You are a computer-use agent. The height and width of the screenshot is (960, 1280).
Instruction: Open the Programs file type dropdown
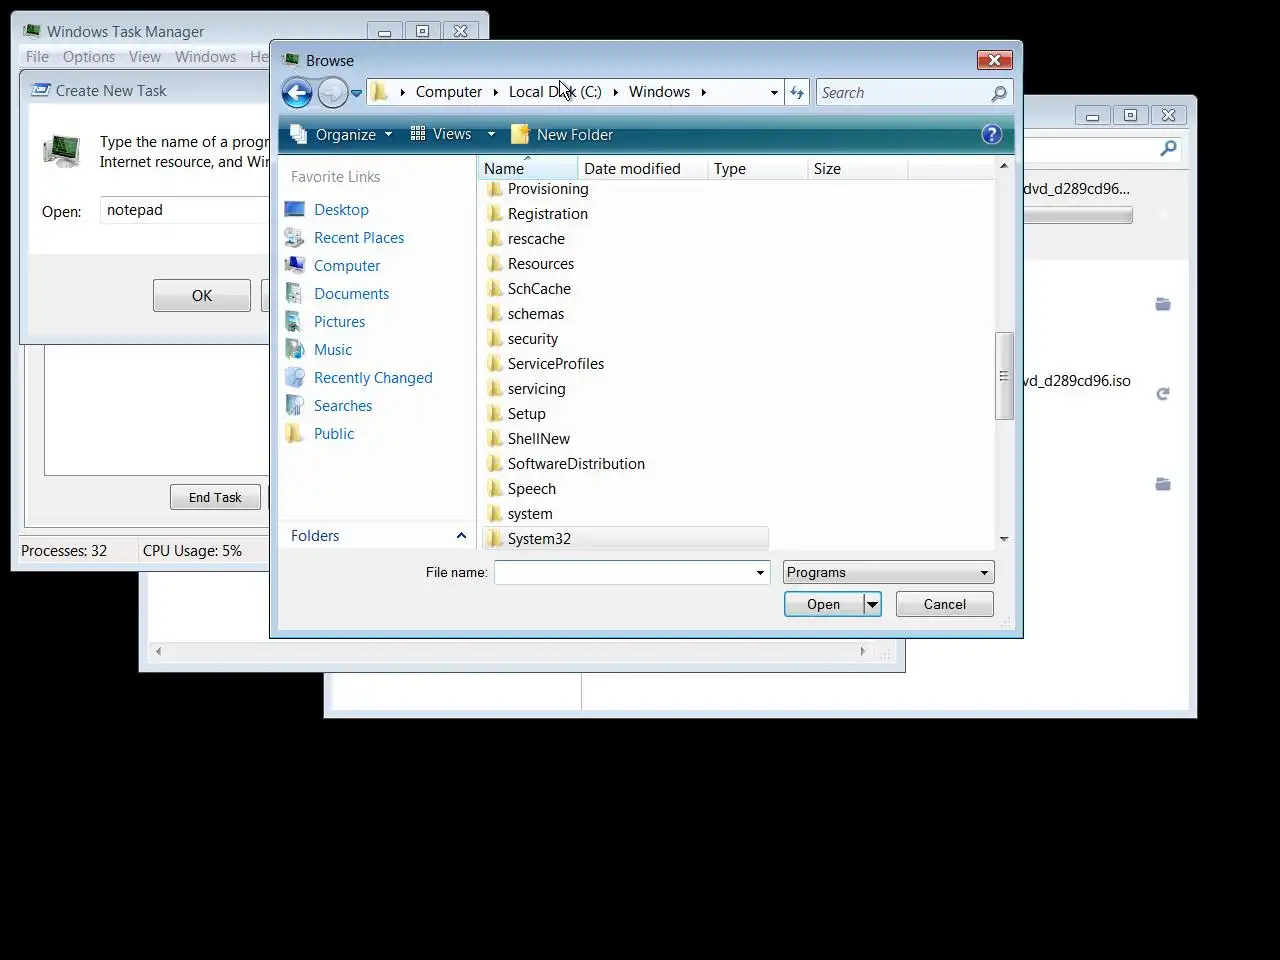coord(888,572)
